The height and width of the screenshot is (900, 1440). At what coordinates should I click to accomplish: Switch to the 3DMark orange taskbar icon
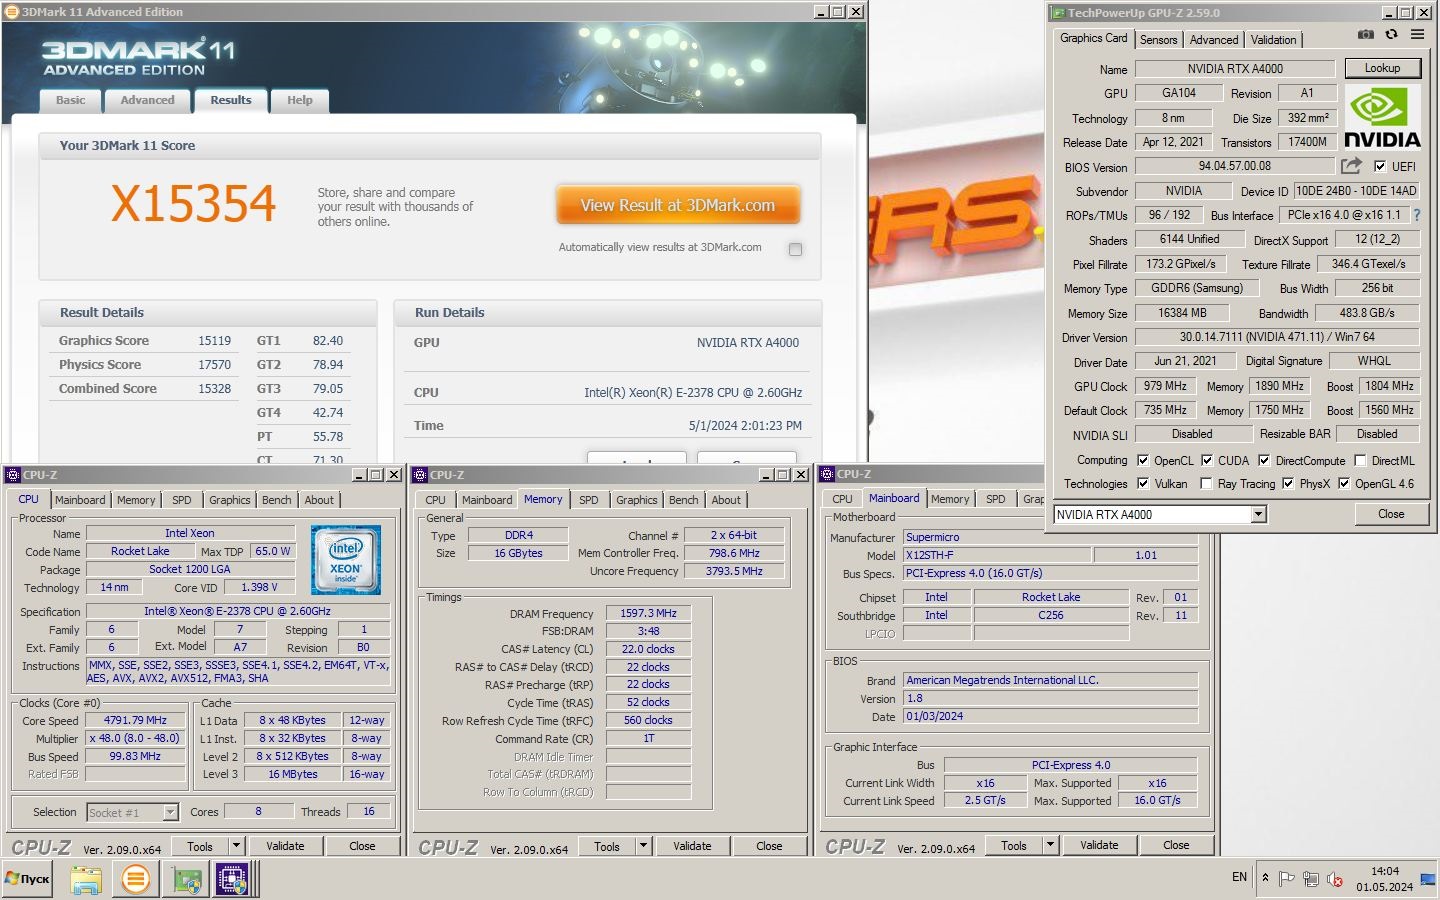[x=135, y=879]
